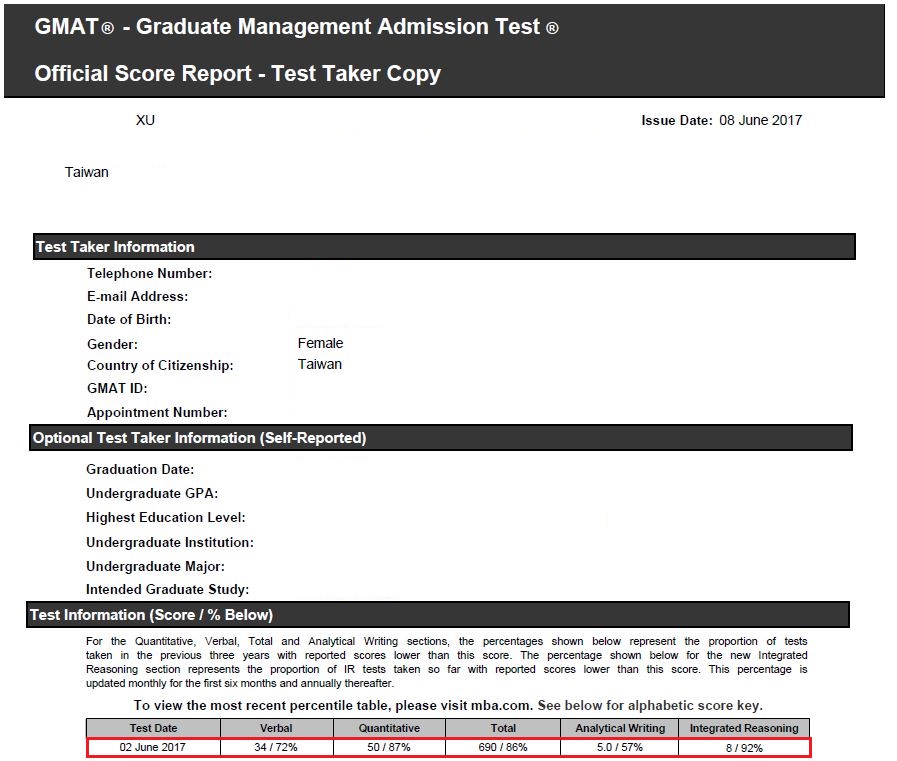Select the date 08 June 2017
Screen dimensions: 897x761
coord(760,120)
